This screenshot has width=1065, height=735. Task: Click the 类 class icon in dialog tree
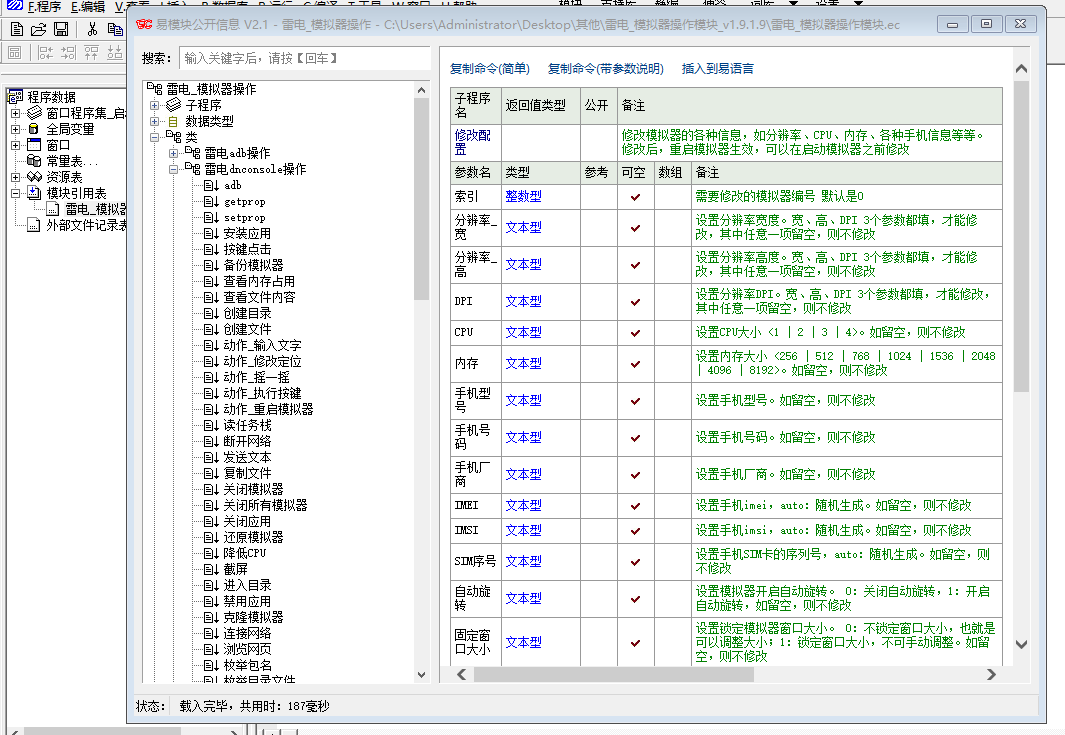174,137
